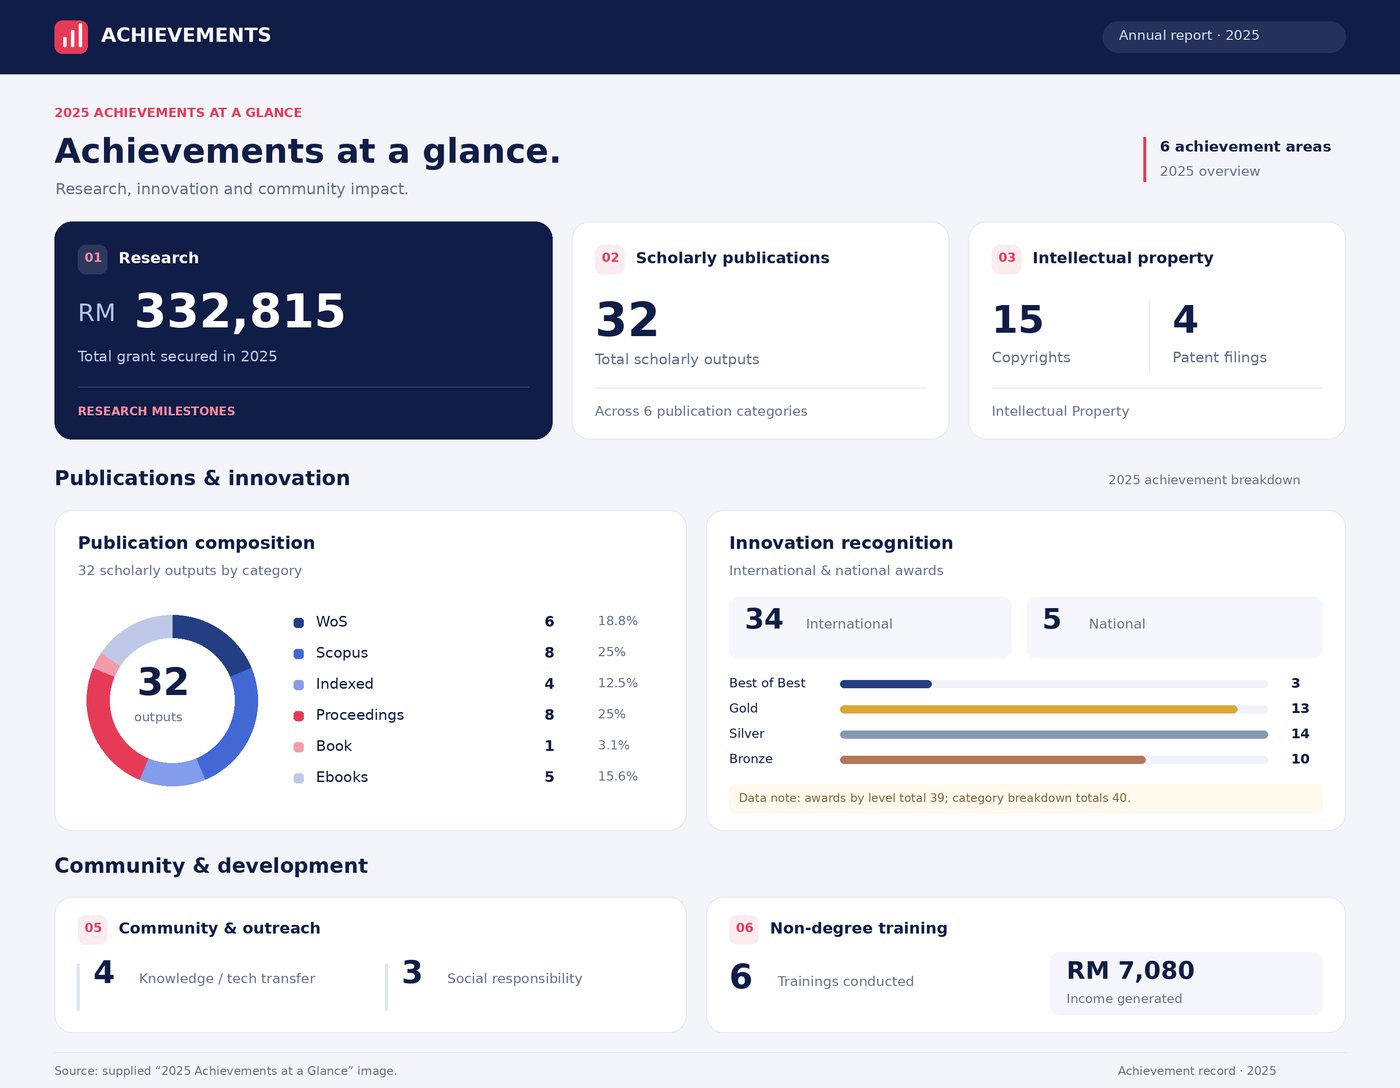This screenshot has height=1088, width=1400.
Task: Click the 'Total scholarly outputs' label
Action: coord(677,359)
